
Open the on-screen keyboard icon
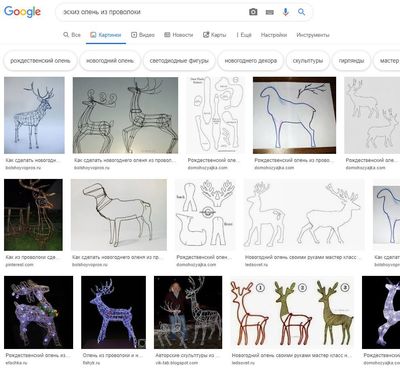point(270,12)
